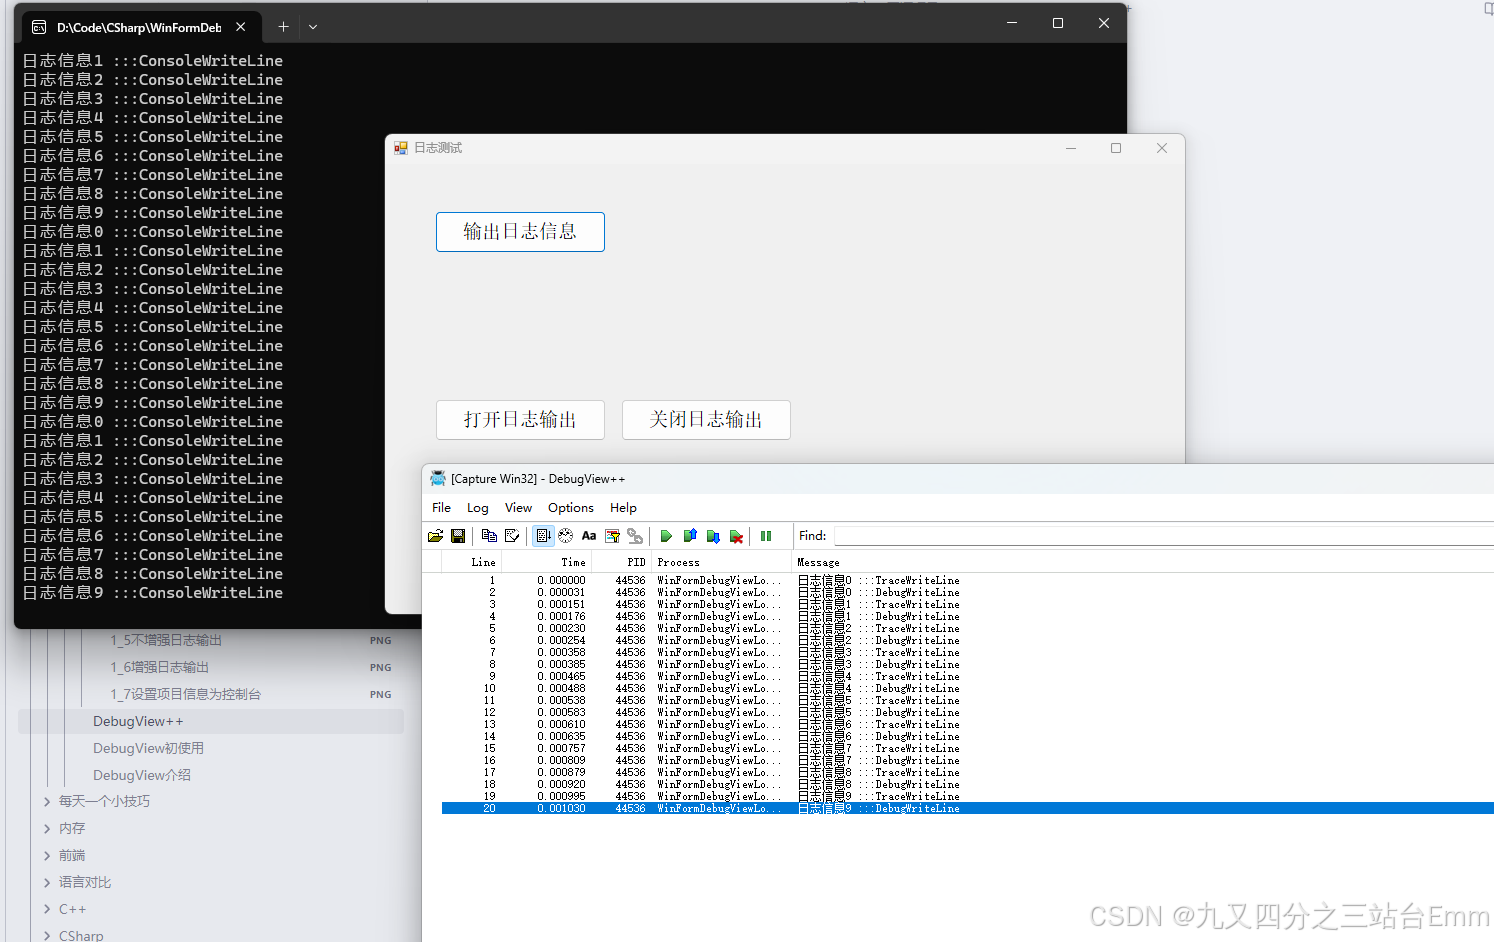Click inside the Find input field
1494x942 pixels.
click(1164, 536)
